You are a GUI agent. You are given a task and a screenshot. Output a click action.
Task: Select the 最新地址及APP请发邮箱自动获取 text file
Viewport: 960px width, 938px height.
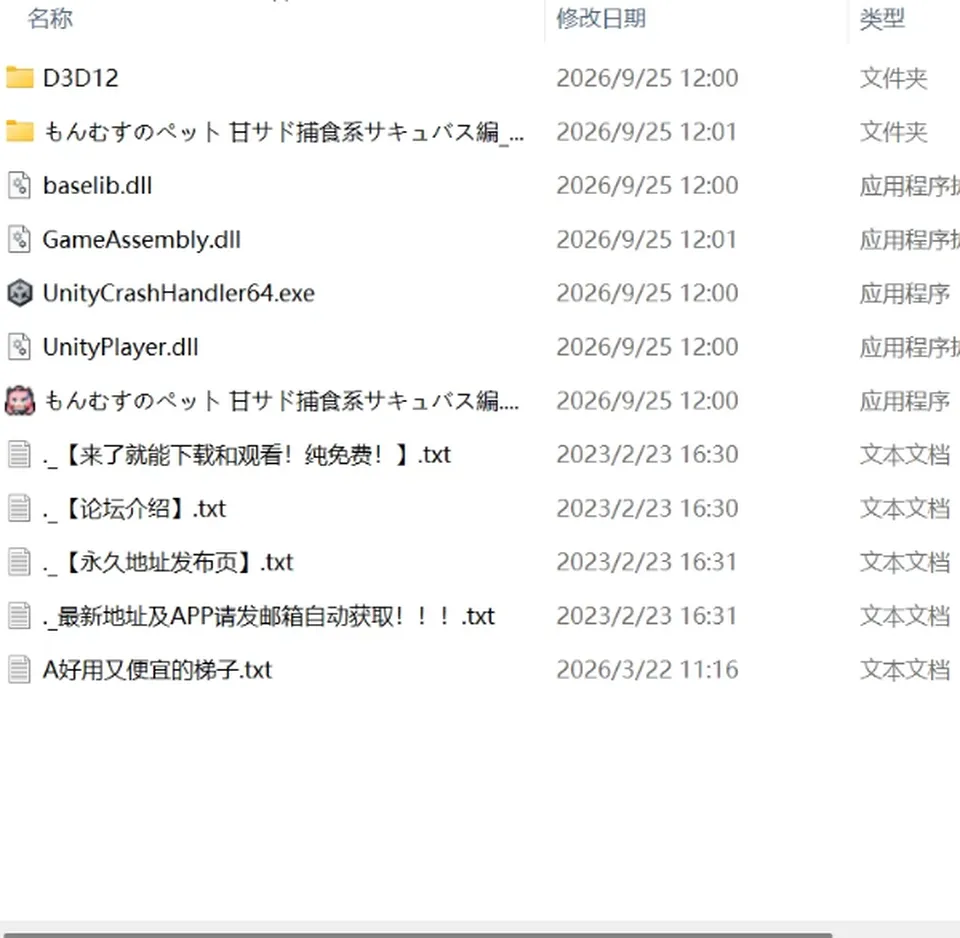(x=269, y=616)
